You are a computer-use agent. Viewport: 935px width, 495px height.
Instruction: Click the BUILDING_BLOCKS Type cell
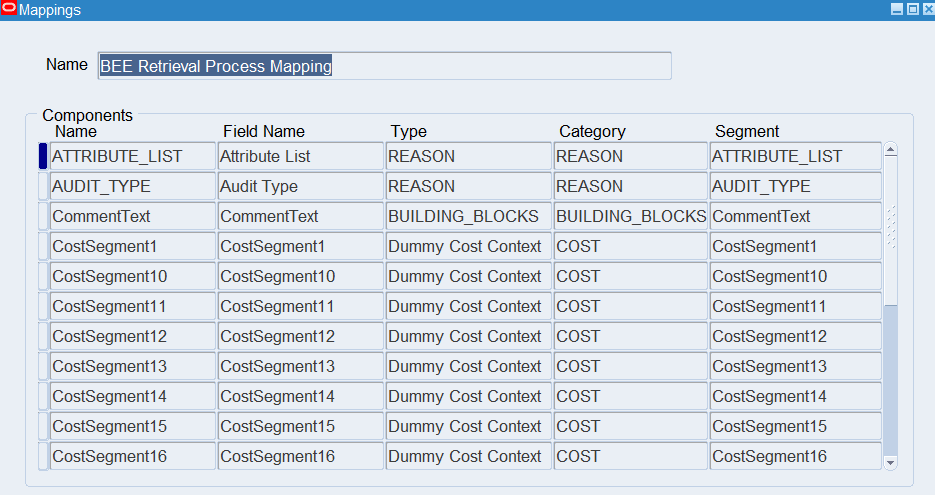468,216
